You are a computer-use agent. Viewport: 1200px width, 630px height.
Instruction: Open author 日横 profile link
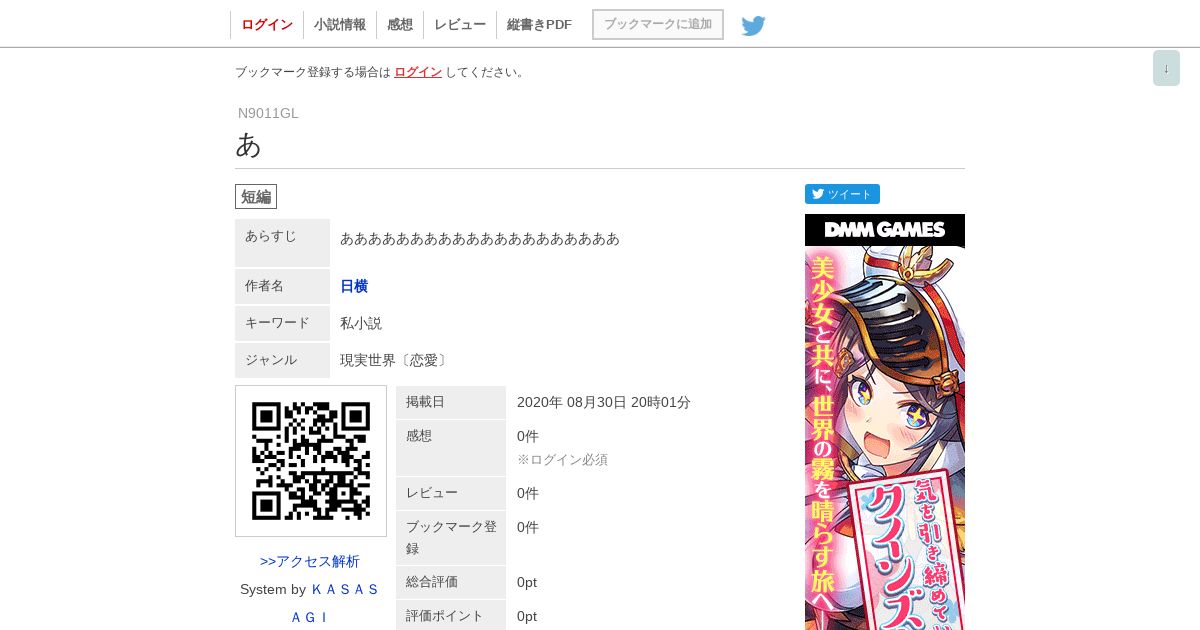pos(354,286)
